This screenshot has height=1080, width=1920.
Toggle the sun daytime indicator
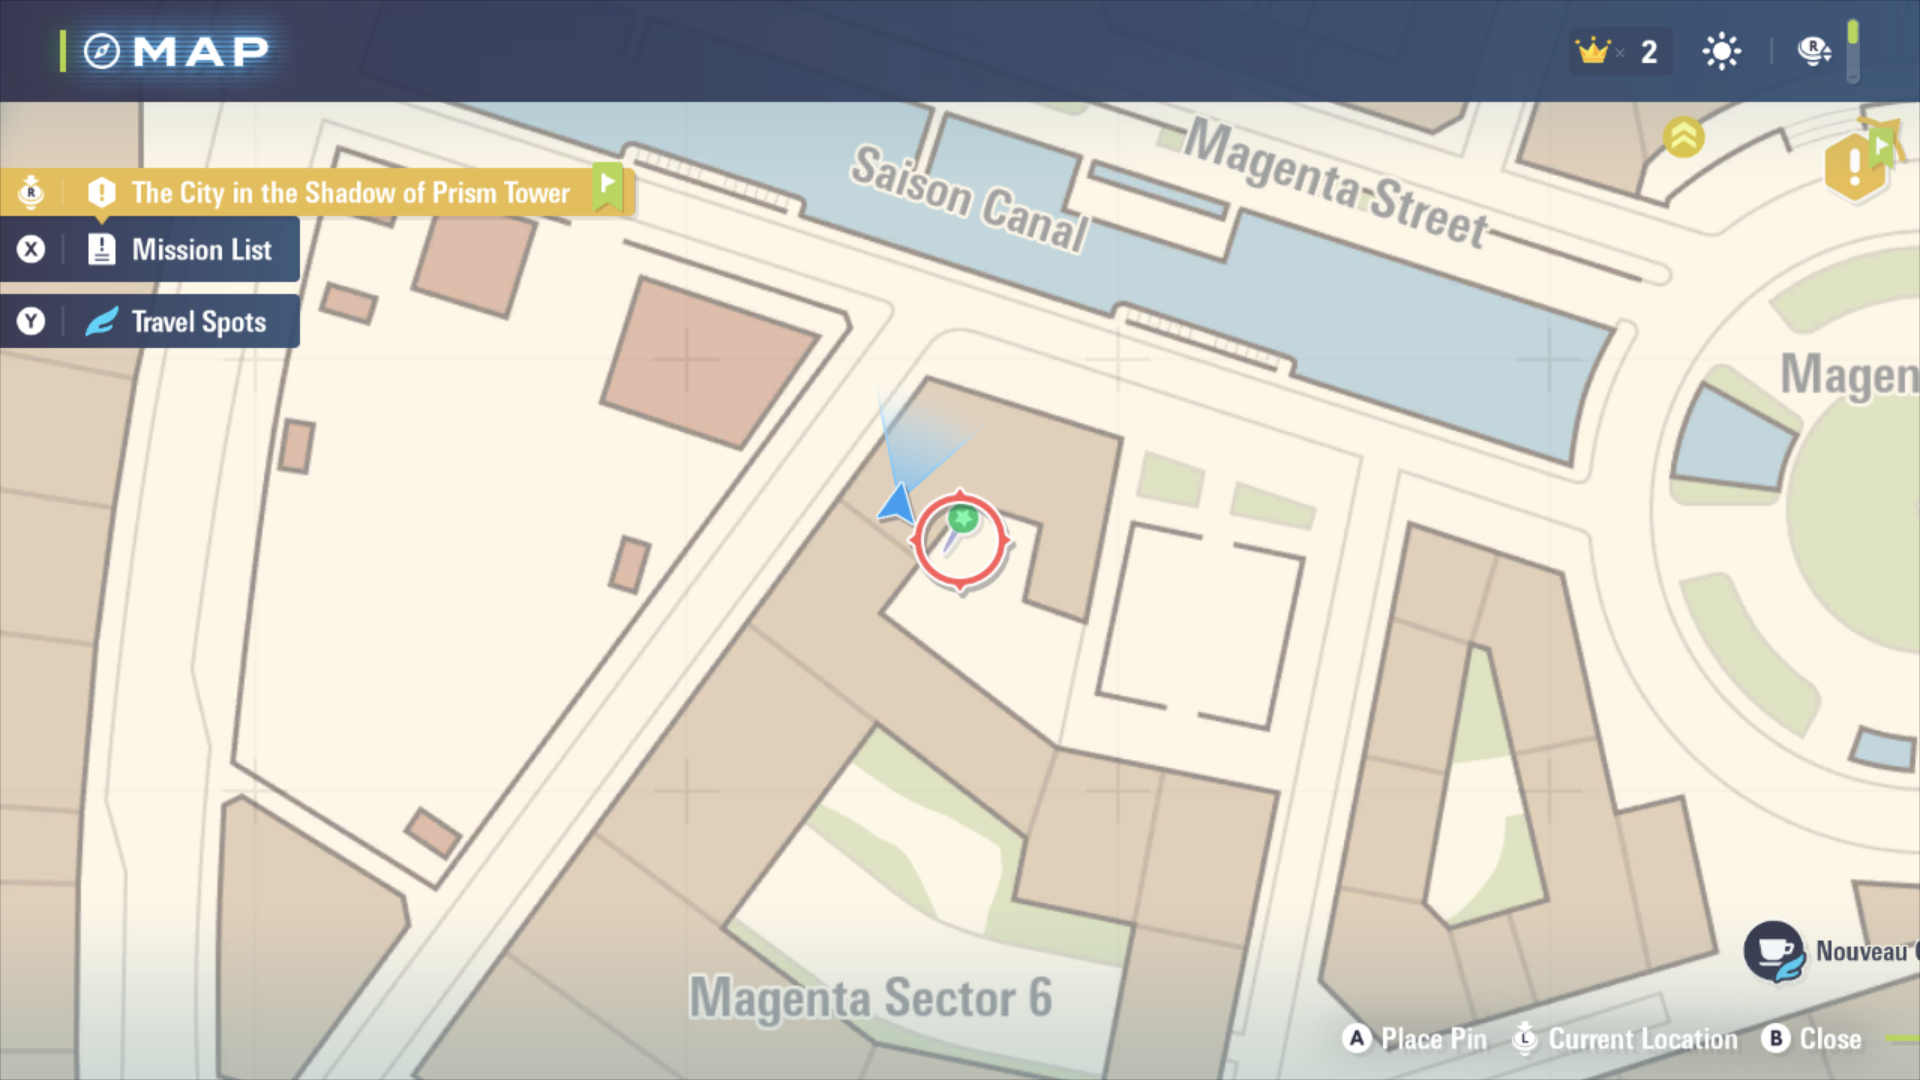pyautogui.click(x=1721, y=51)
